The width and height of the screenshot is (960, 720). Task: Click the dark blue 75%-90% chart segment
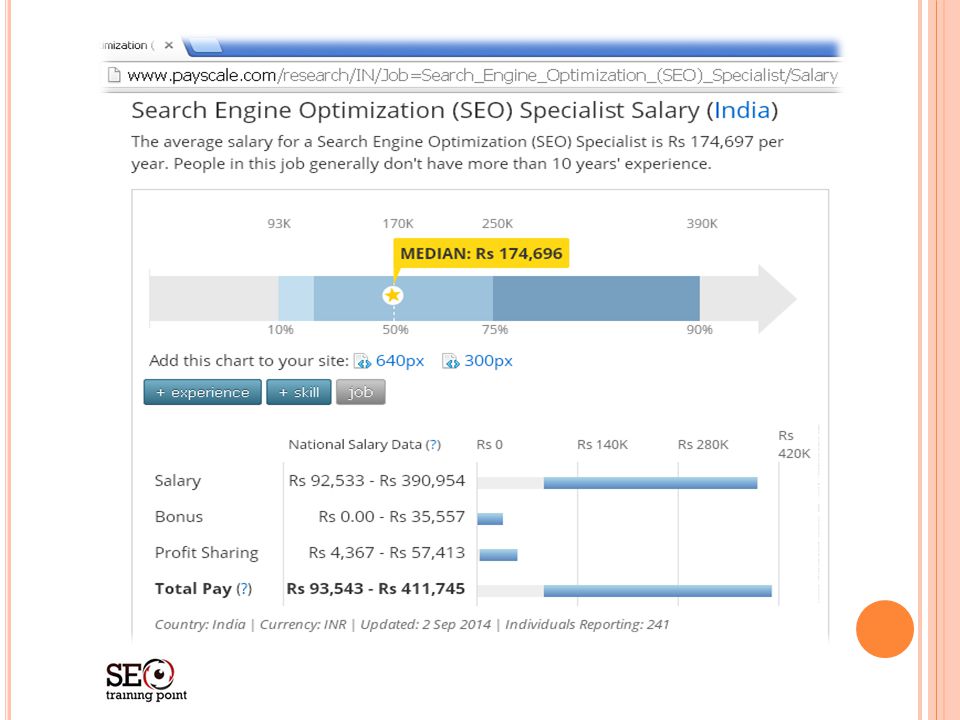596,298
